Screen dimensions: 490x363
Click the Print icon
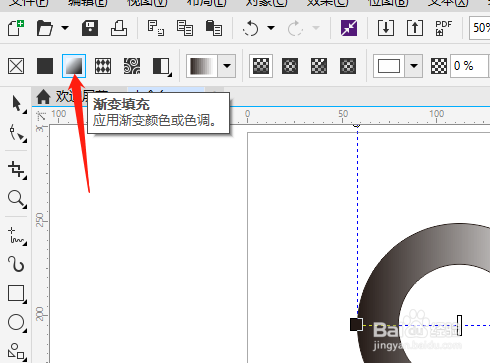click(119, 28)
